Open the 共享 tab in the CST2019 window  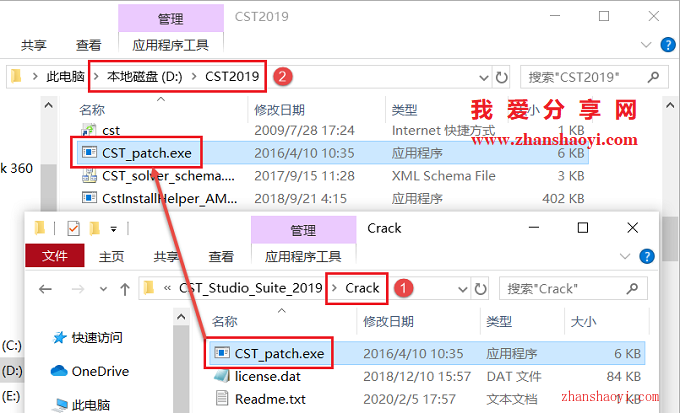pos(34,45)
